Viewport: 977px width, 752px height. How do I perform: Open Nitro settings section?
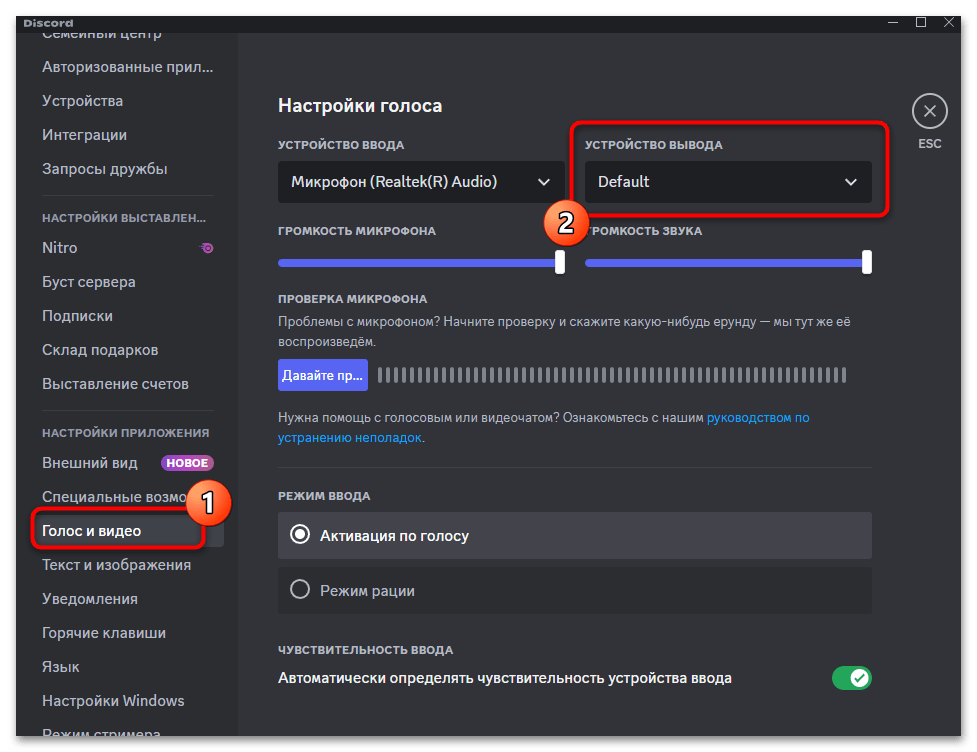[x=60, y=248]
